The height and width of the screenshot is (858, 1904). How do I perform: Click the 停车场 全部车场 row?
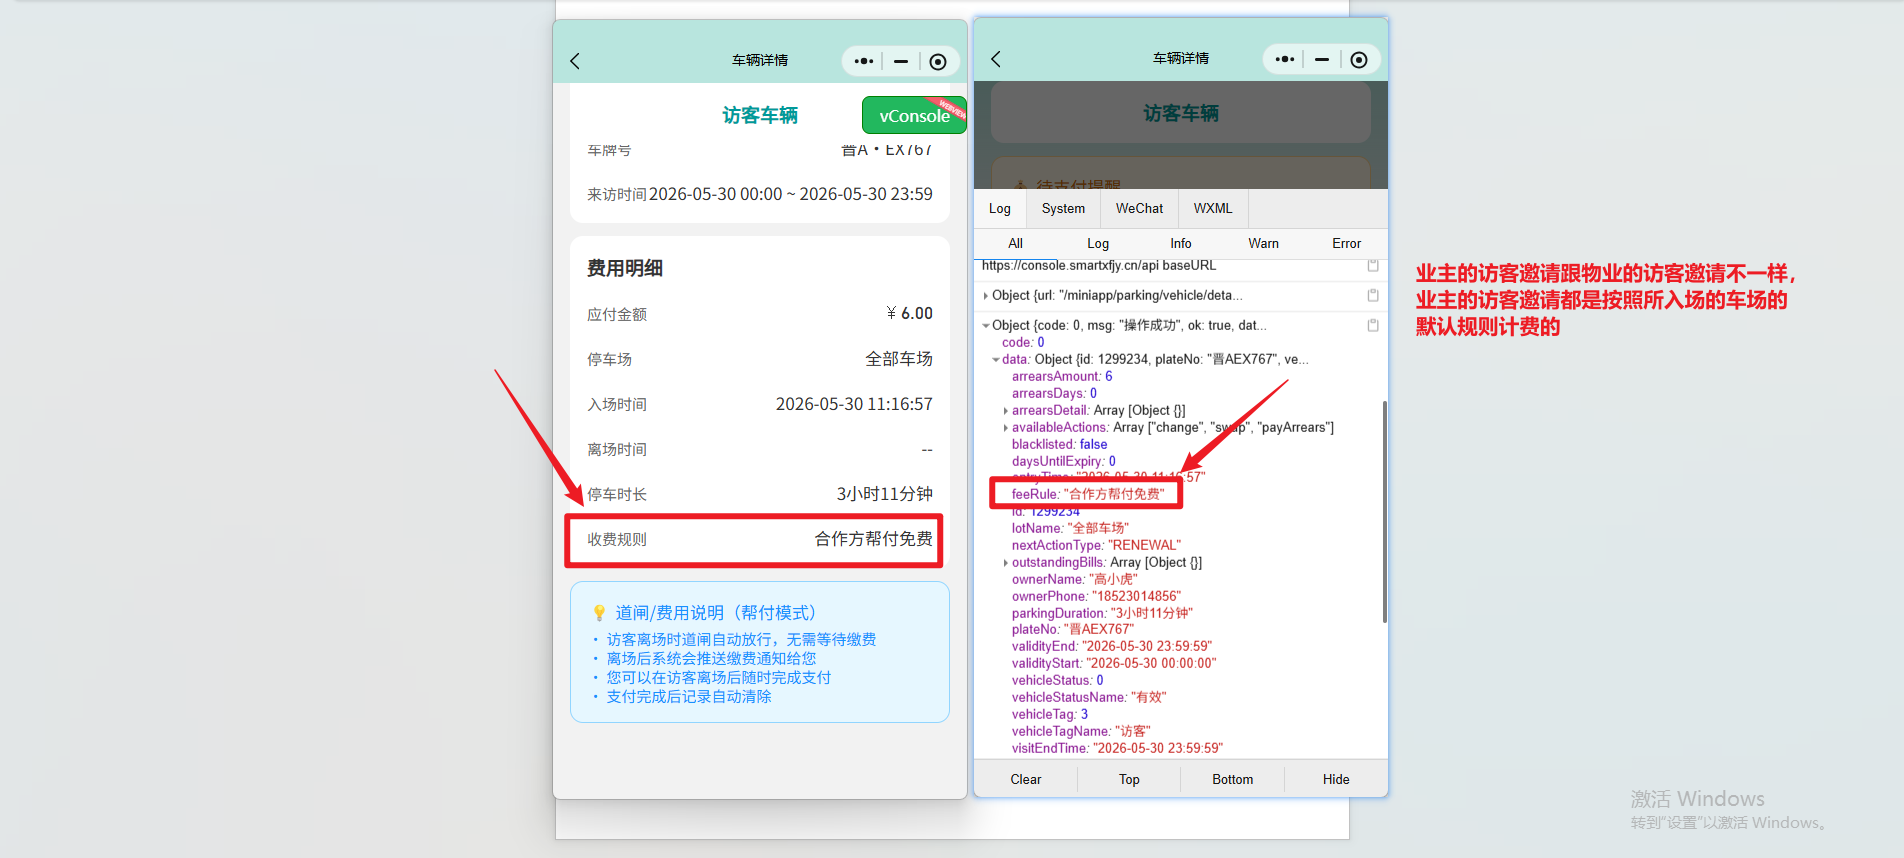760,359
